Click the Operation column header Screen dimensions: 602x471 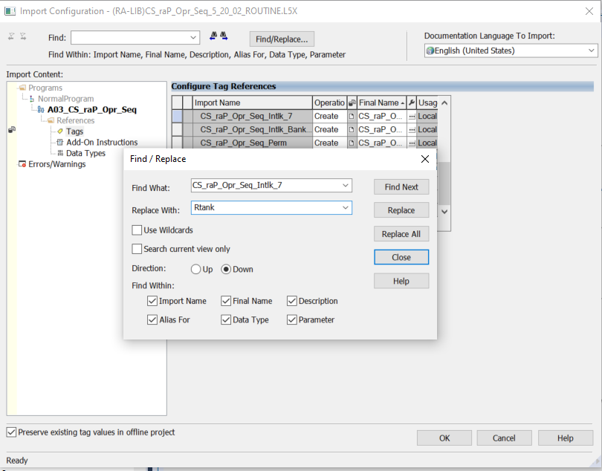click(x=329, y=102)
